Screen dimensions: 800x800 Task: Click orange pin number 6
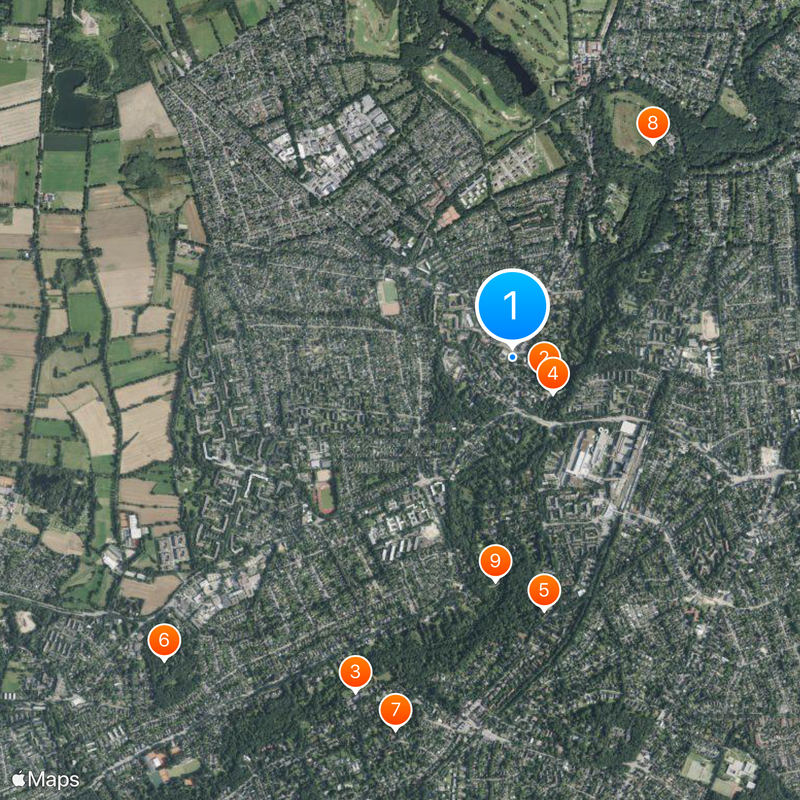click(164, 640)
